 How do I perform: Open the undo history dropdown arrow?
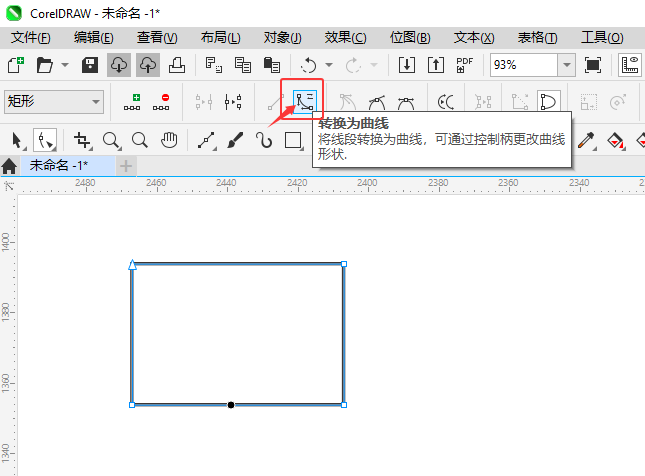click(x=329, y=65)
